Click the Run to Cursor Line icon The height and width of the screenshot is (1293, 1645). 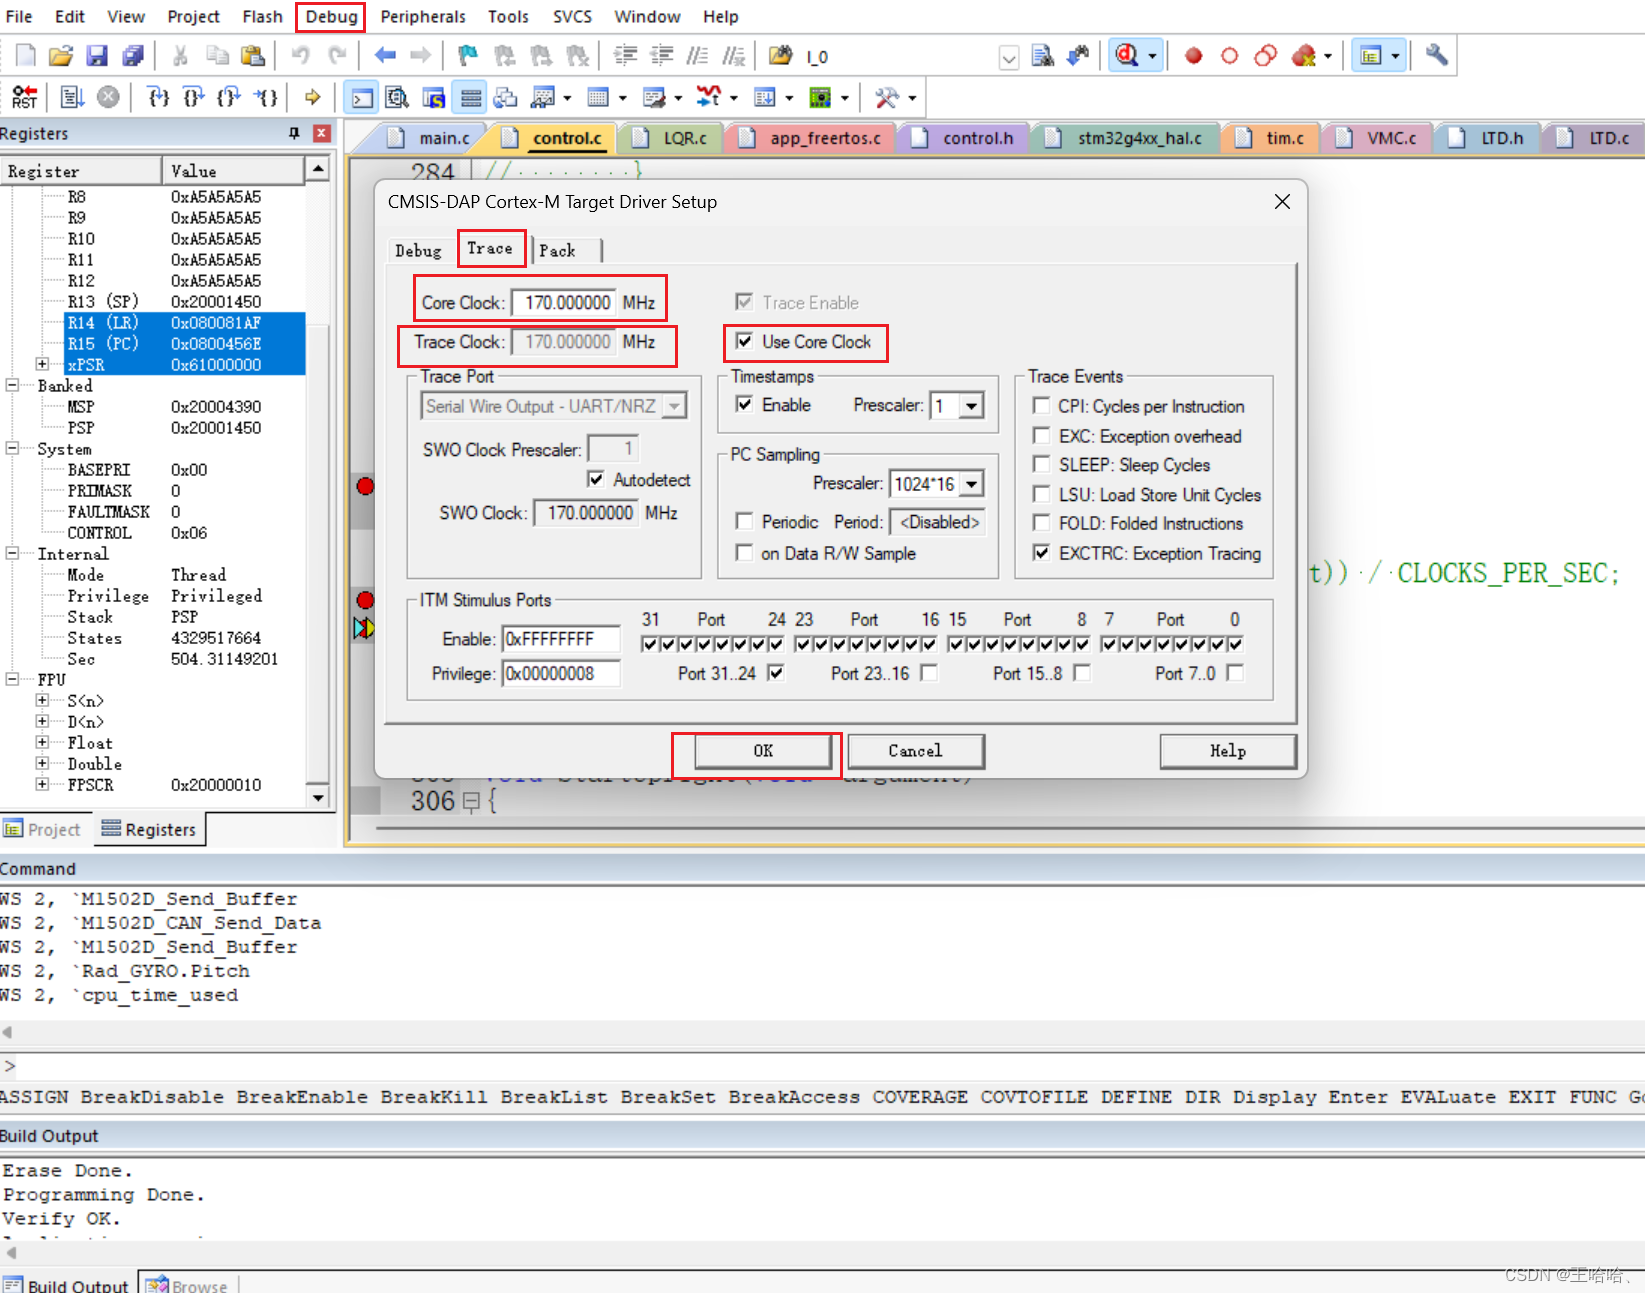point(266,97)
